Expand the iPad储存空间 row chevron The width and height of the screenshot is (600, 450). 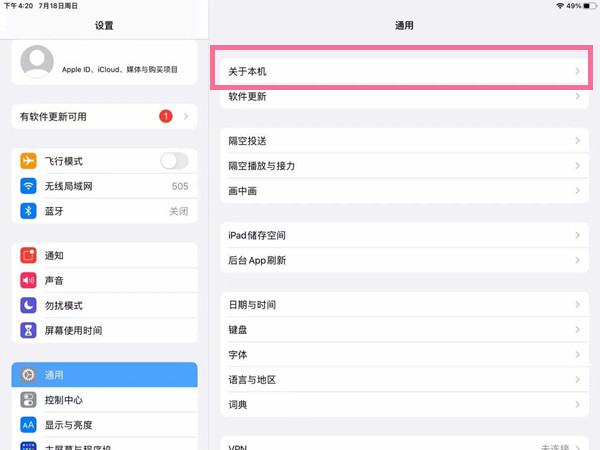click(578, 235)
